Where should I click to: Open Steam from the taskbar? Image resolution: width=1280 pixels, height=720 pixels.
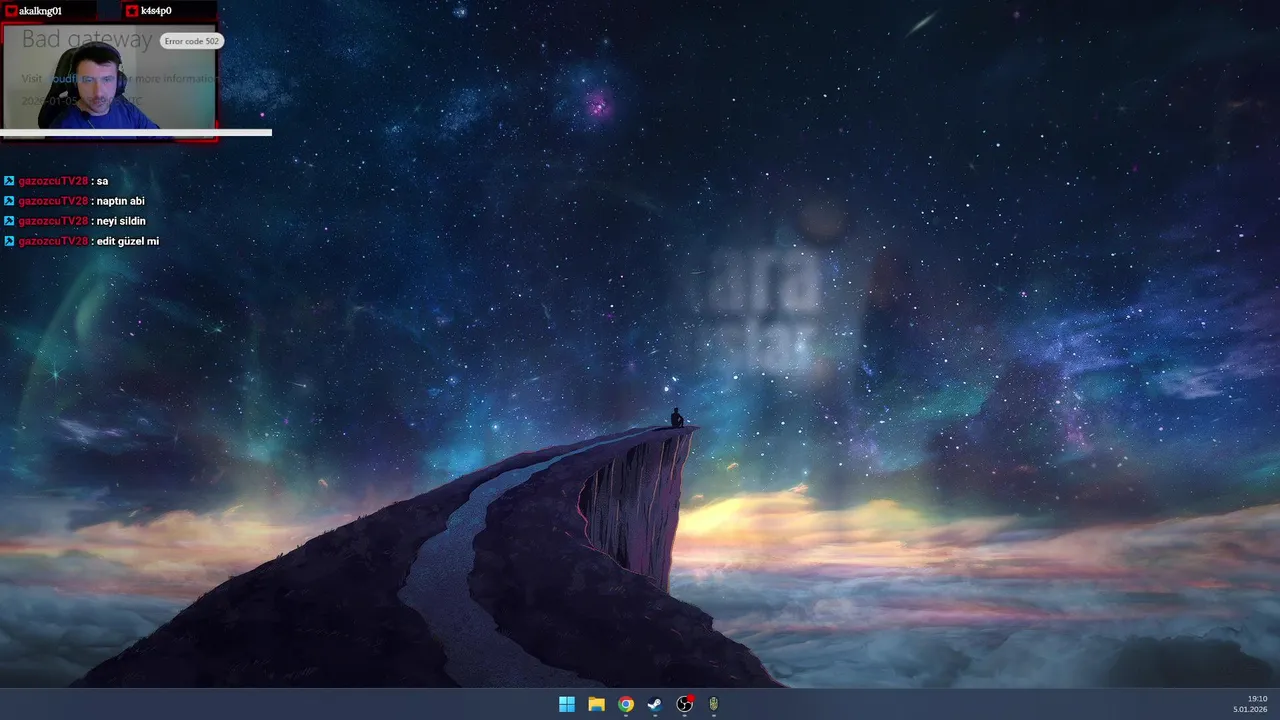(655, 704)
